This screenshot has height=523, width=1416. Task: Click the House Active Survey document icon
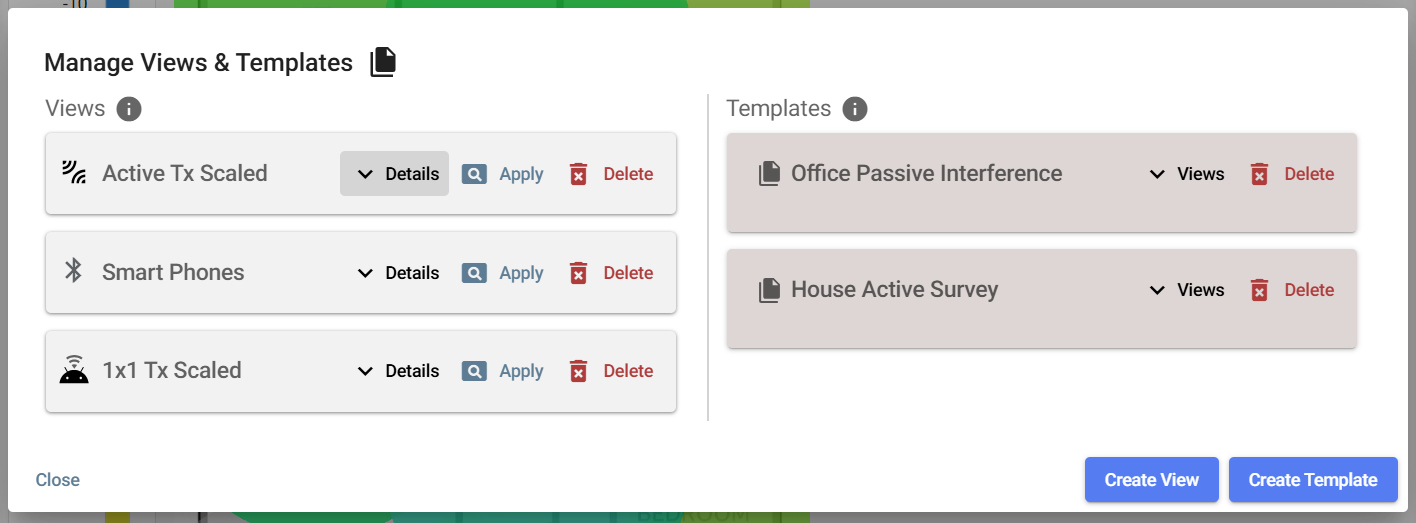(x=769, y=290)
